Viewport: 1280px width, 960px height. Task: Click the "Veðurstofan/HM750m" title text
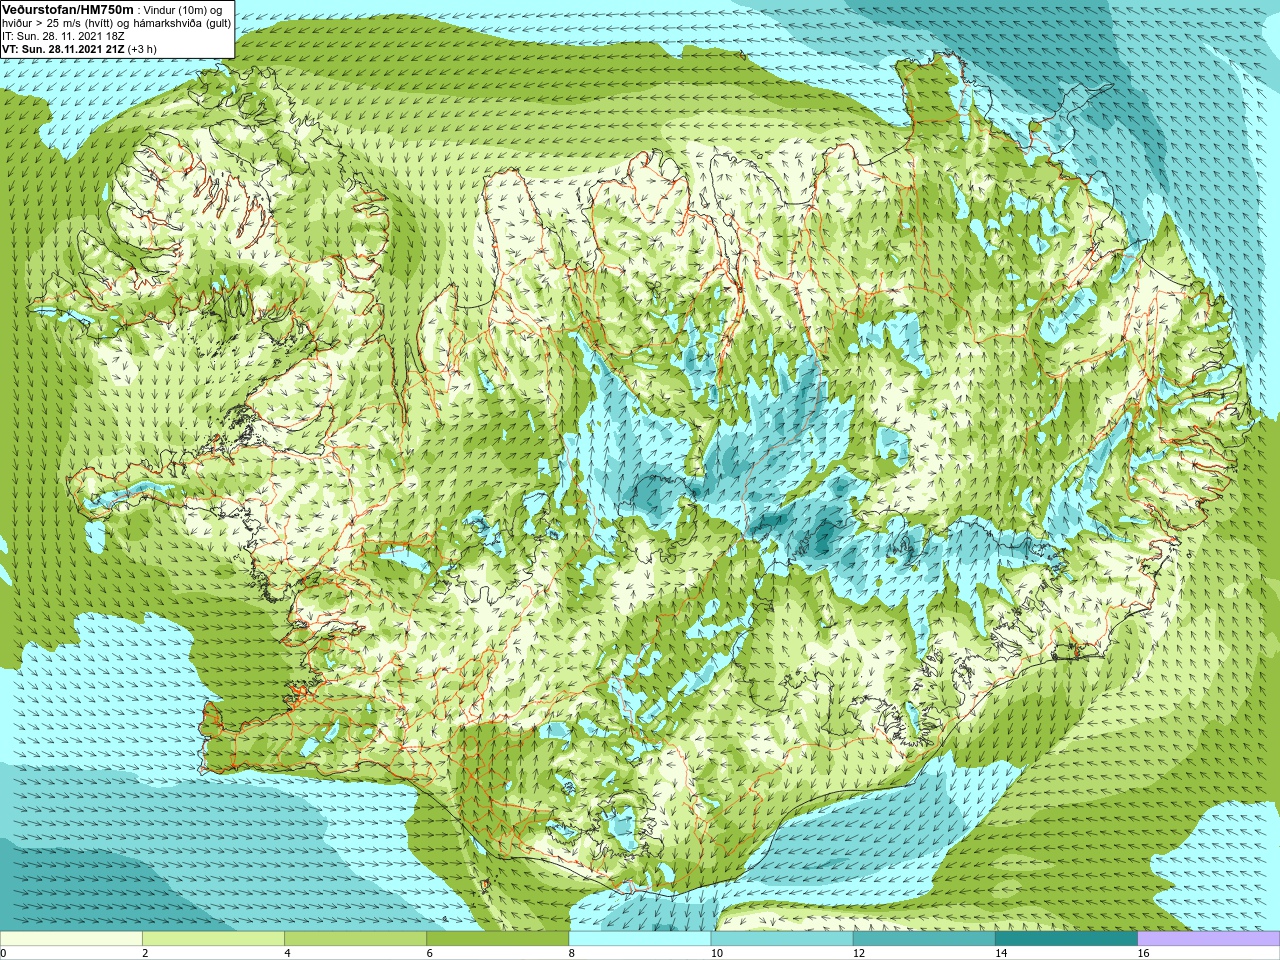[68, 10]
